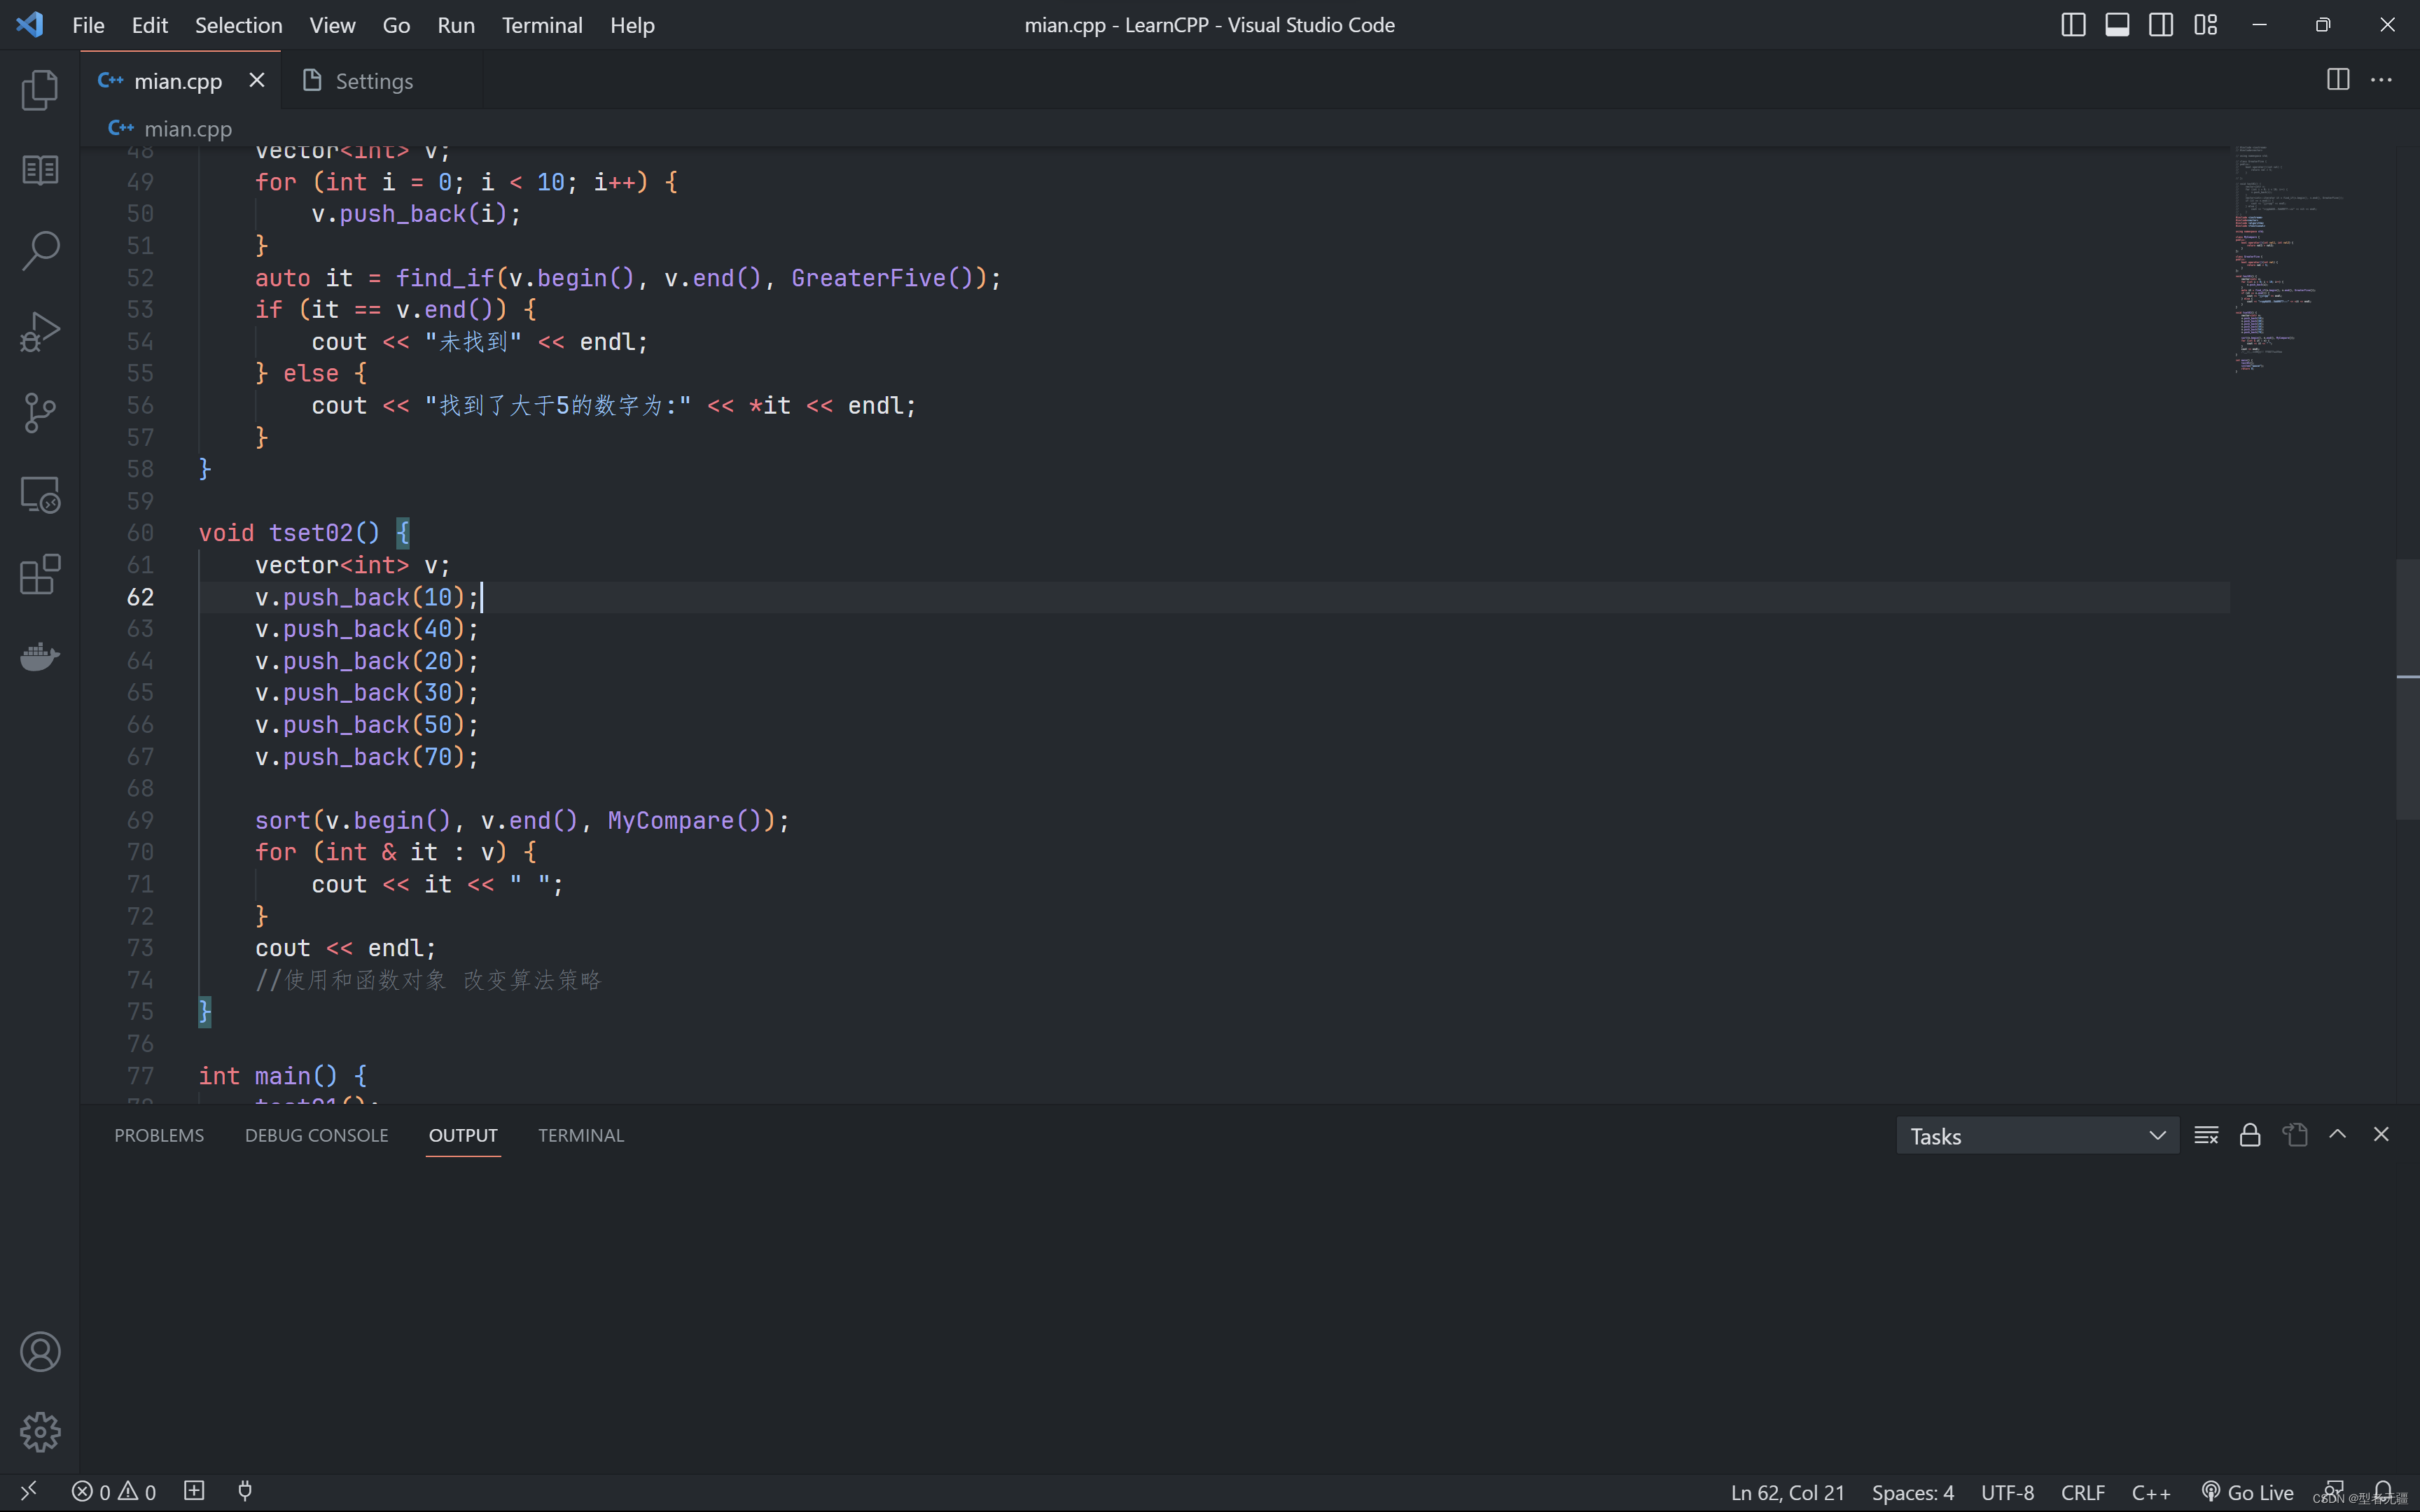Maximize panel with the chevron up
Viewport: 2420px width, 1512px height.
tap(2337, 1134)
